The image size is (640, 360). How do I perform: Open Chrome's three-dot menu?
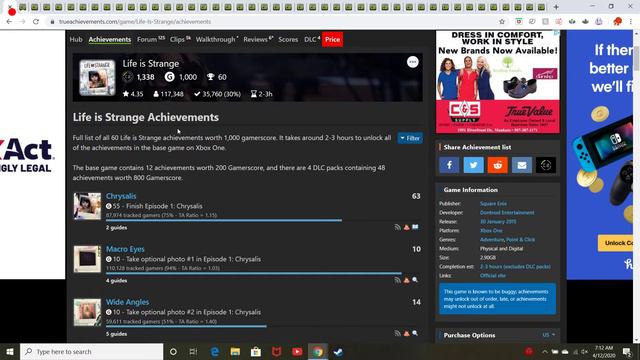pos(631,22)
